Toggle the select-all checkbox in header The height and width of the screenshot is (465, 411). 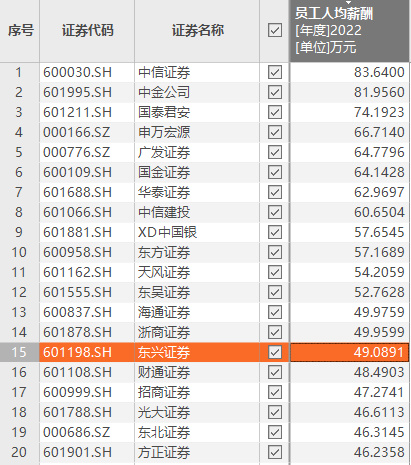click(275, 30)
